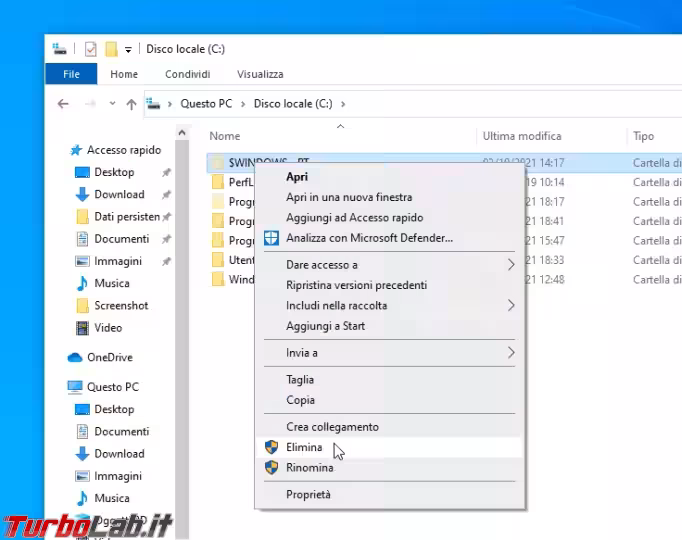Click 'Questo PC' in the address bar
The height and width of the screenshot is (540, 682).
tap(205, 103)
